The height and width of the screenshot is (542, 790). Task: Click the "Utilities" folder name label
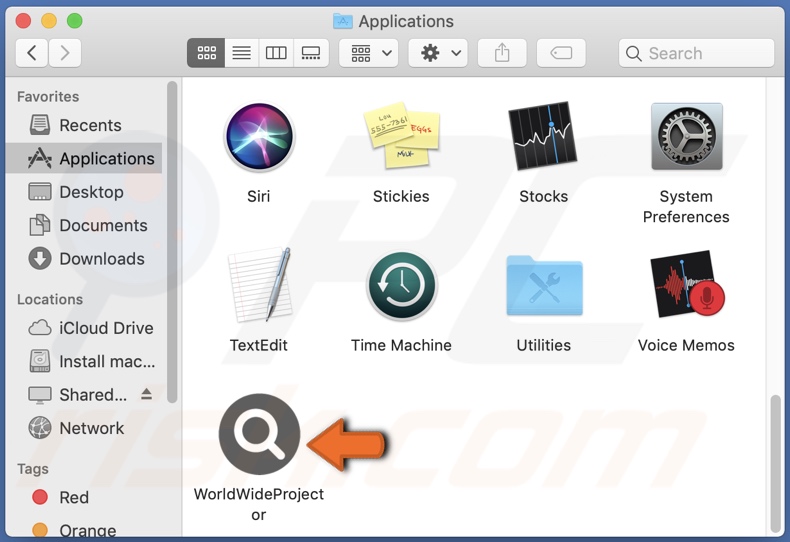(x=544, y=345)
